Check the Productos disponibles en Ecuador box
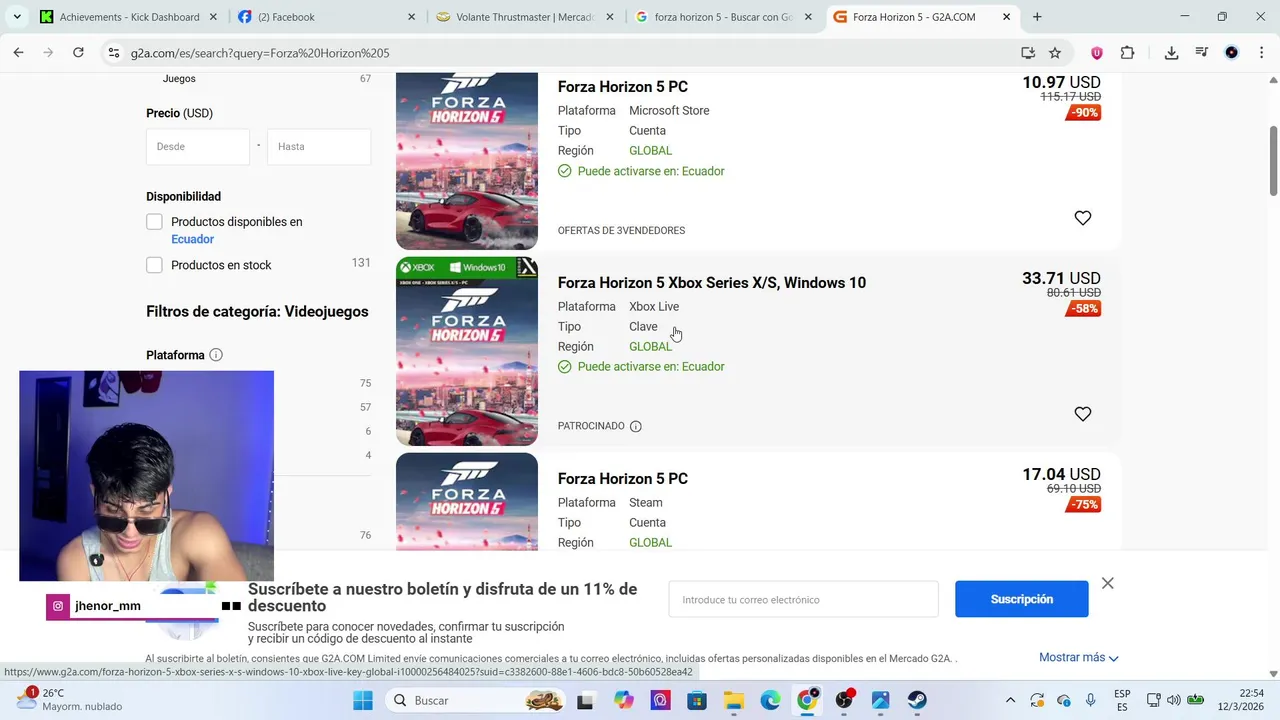 pyautogui.click(x=154, y=222)
